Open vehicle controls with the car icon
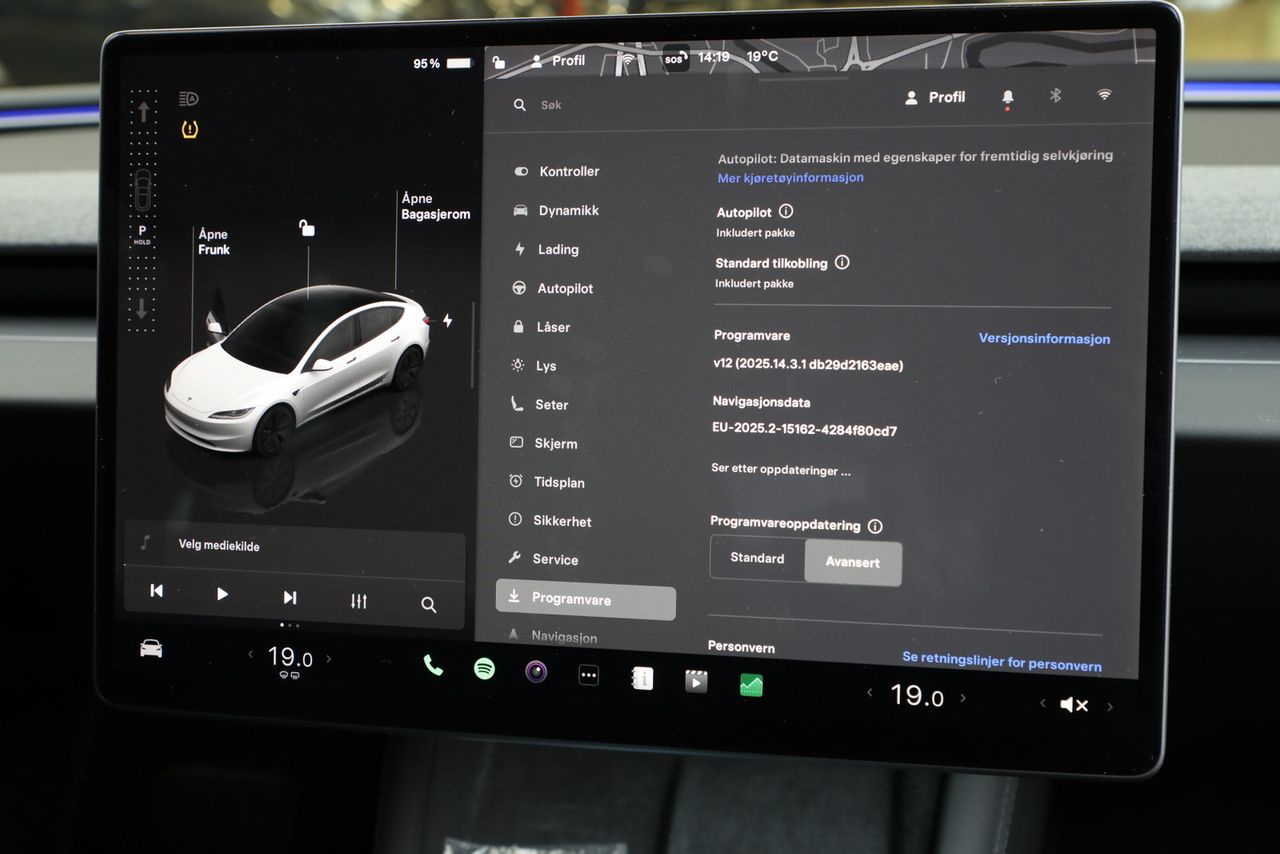The image size is (1280, 854). [151, 649]
